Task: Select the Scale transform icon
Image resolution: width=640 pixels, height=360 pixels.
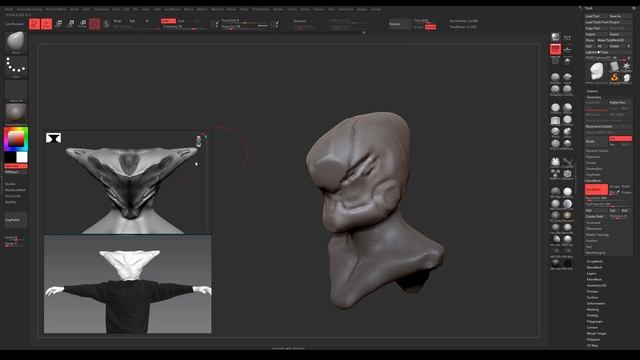Action: click(x=71, y=24)
